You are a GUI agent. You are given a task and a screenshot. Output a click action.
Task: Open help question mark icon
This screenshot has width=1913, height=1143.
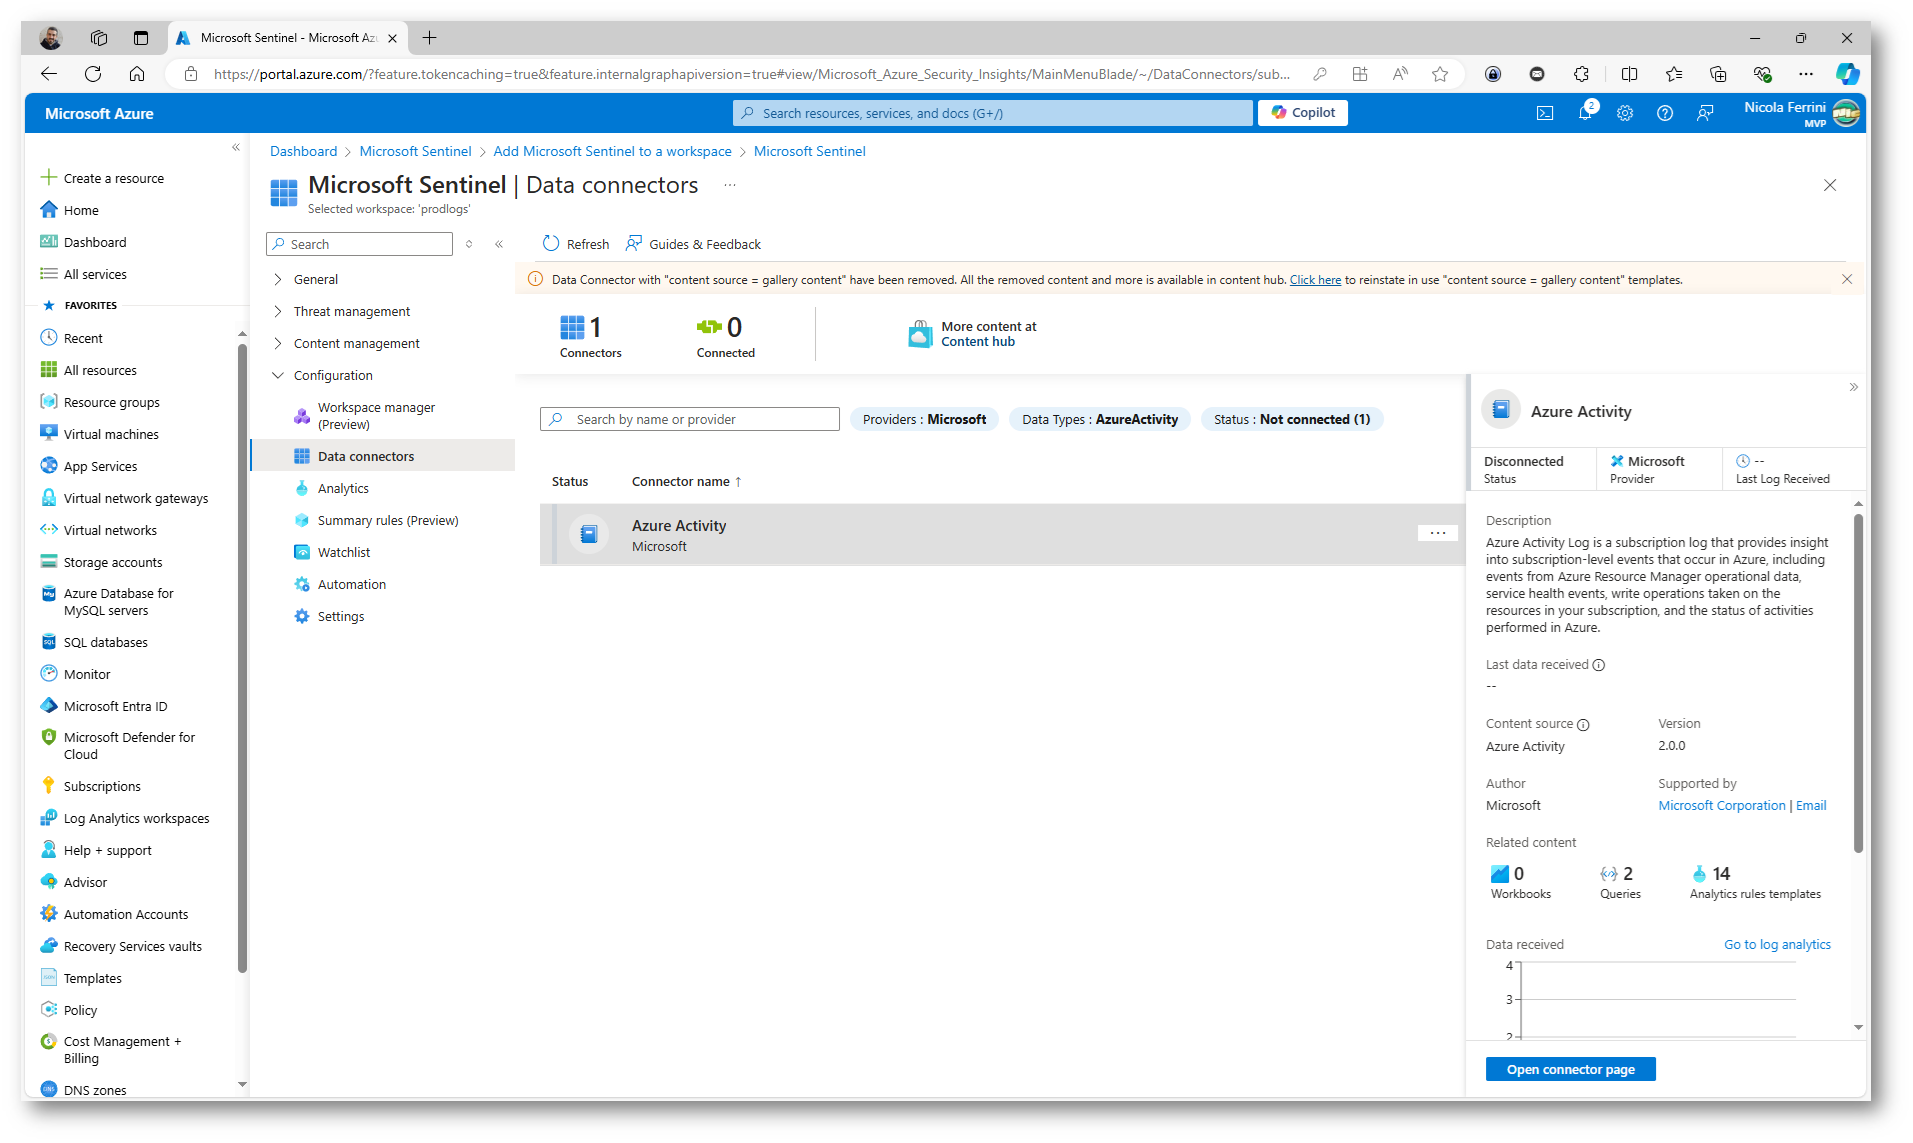click(x=1665, y=113)
